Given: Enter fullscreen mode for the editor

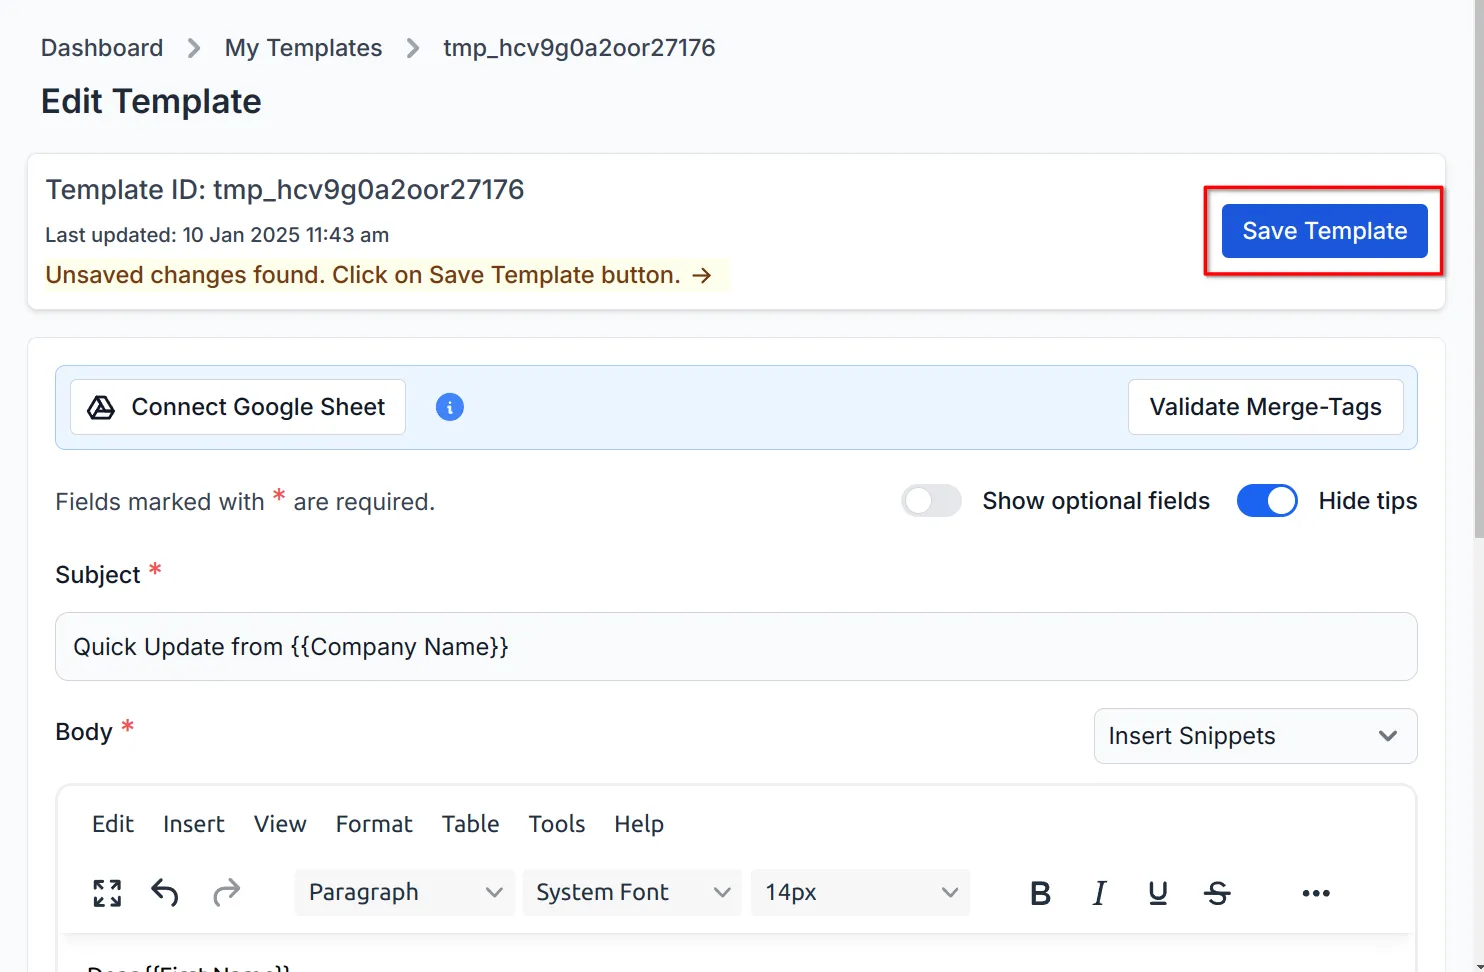Looking at the screenshot, I should tap(107, 893).
